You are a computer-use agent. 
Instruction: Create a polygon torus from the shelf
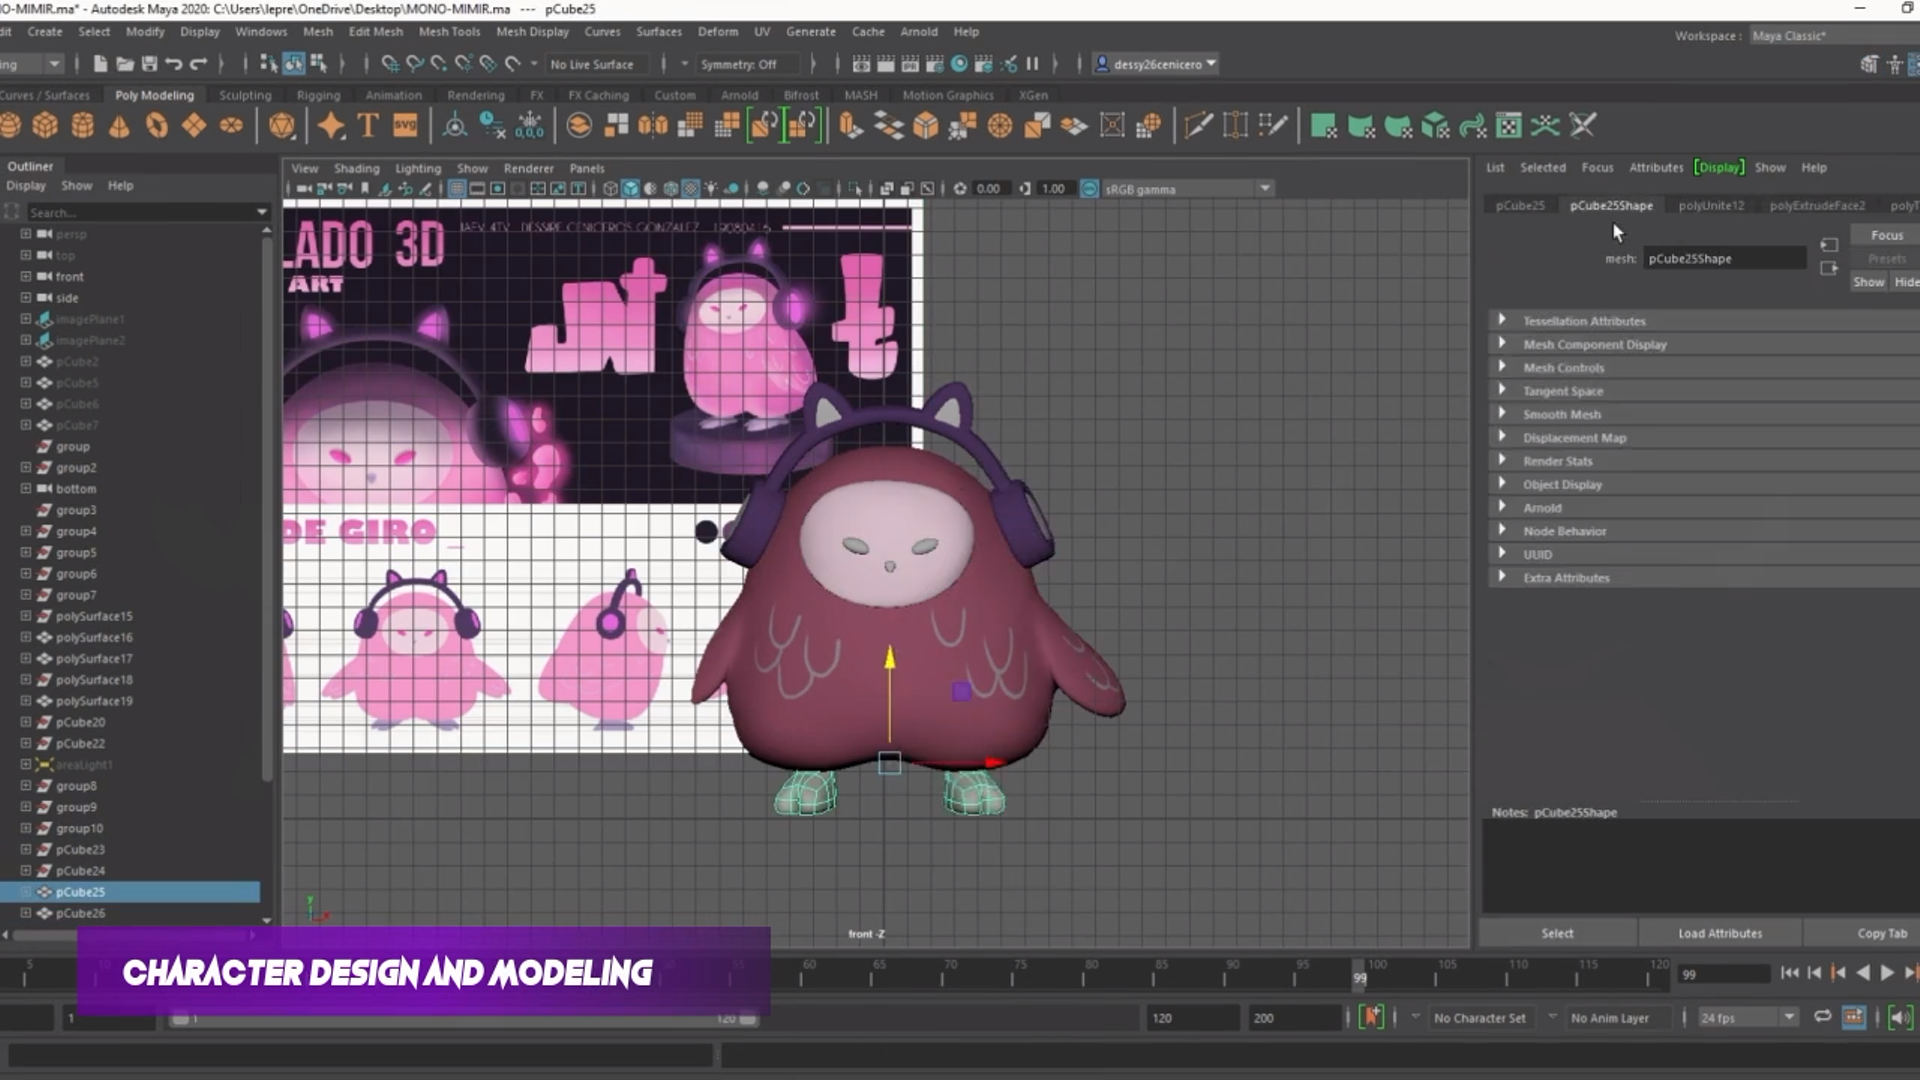click(x=157, y=126)
